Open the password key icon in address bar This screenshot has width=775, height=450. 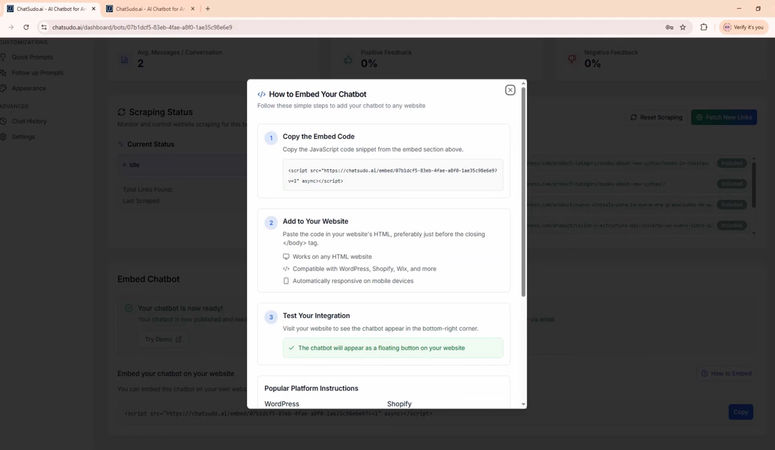coord(669,27)
